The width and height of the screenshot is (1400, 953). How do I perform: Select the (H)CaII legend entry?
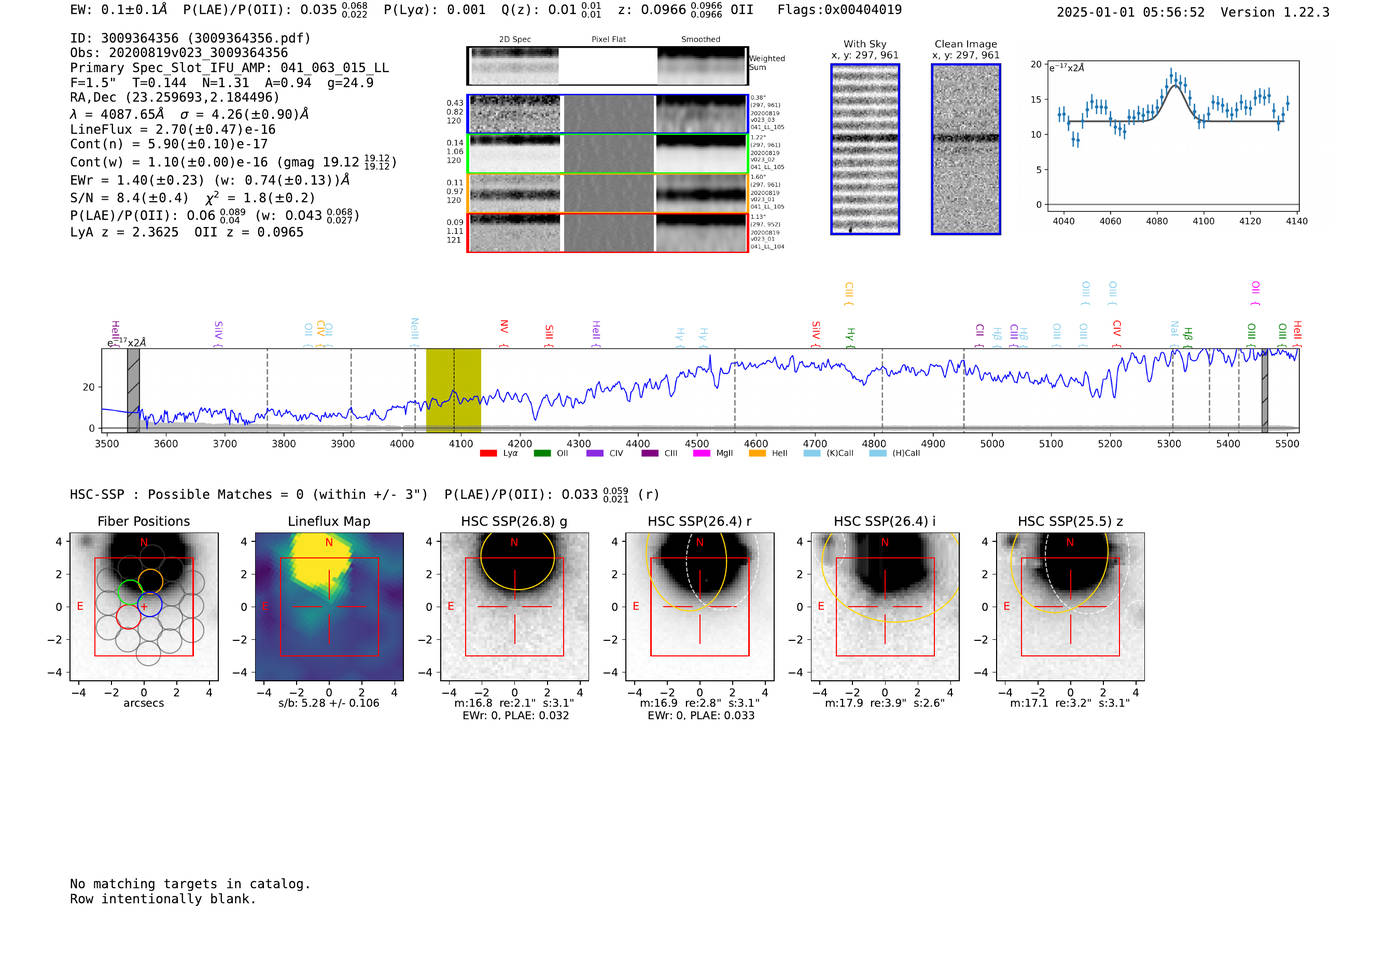pos(894,453)
